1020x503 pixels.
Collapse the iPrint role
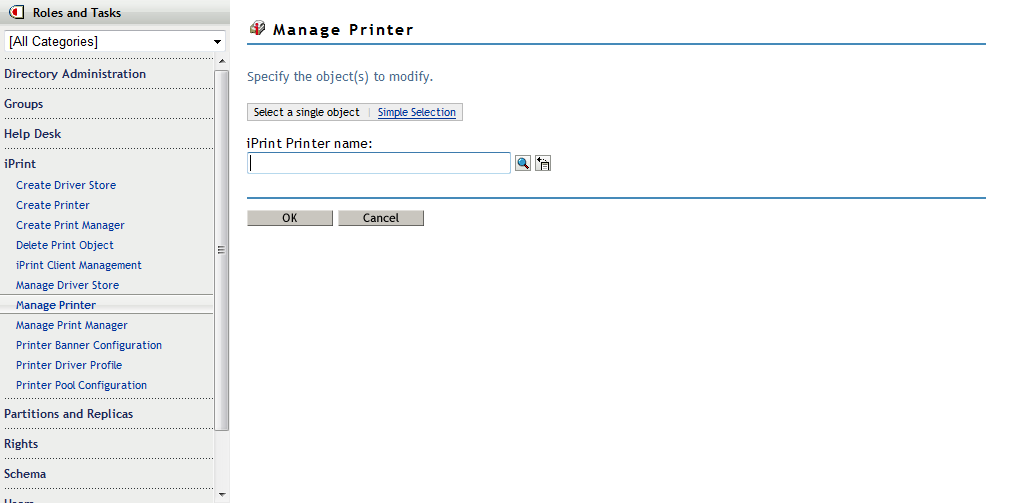pyautogui.click(x=20, y=164)
